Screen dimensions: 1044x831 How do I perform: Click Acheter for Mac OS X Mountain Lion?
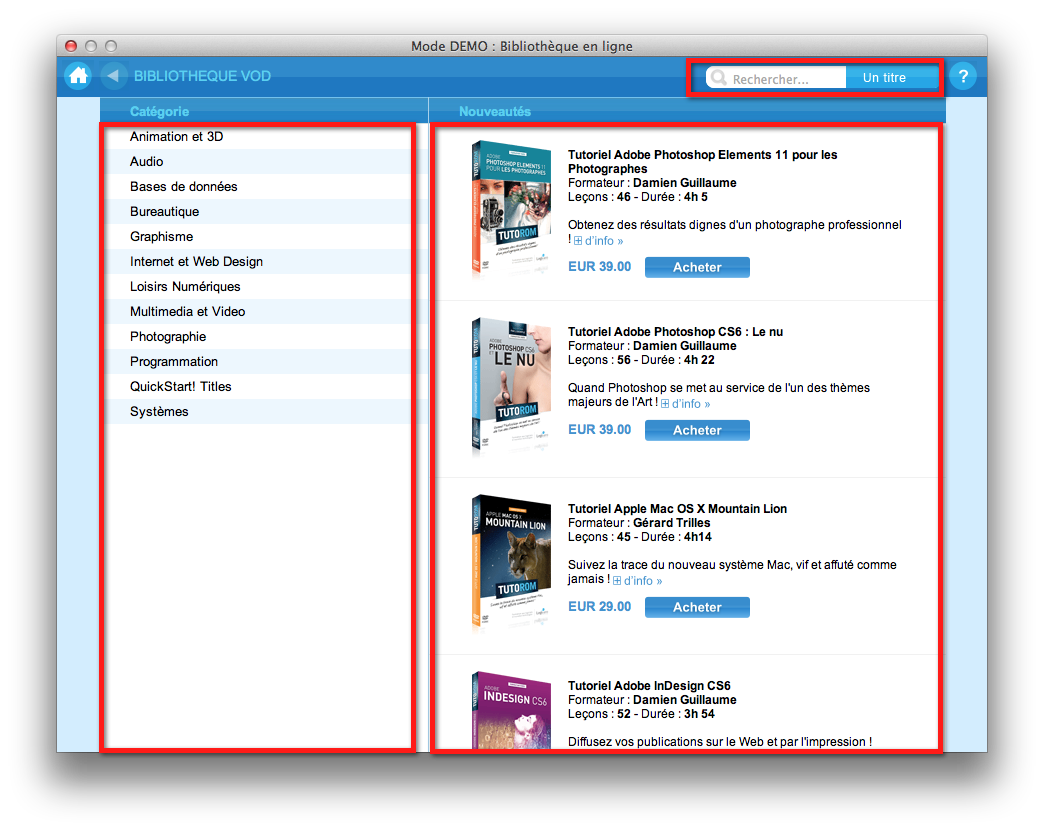(697, 607)
